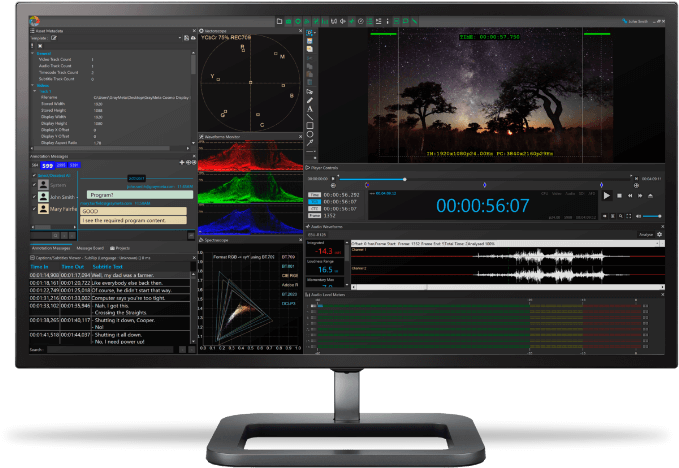Click the green diagonal line toolbar icon
Image resolution: width=679 pixels, height=468 pixels.
[414, 21]
